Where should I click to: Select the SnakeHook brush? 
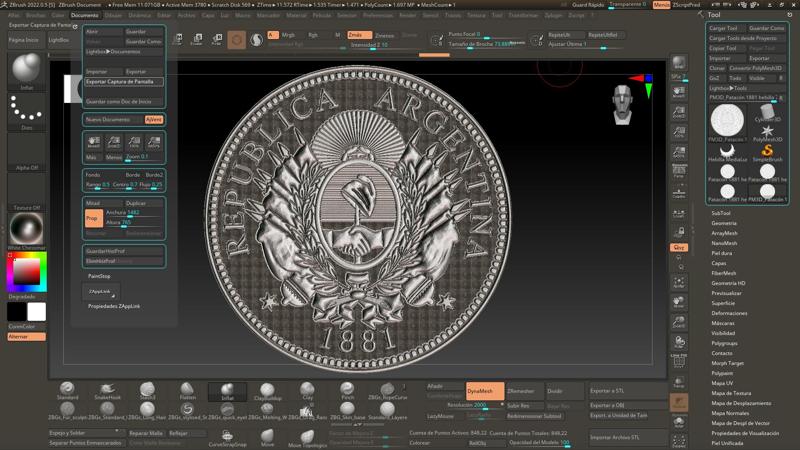(x=107, y=391)
